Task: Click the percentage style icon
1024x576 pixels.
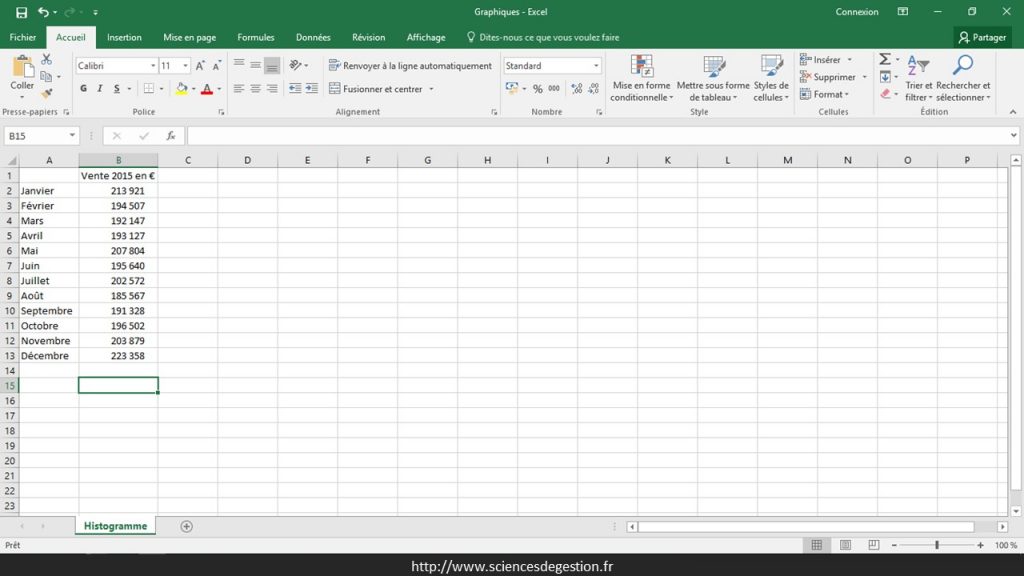Action: (x=536, y=89)
